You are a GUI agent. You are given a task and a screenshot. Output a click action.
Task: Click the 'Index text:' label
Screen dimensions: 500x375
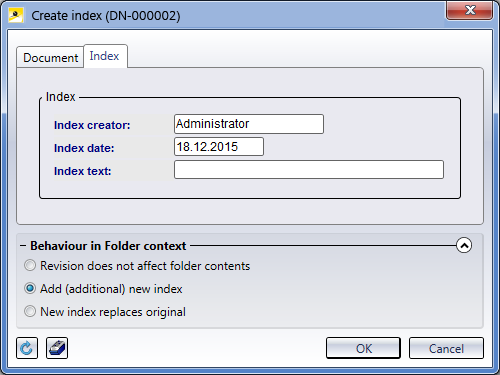83,171
